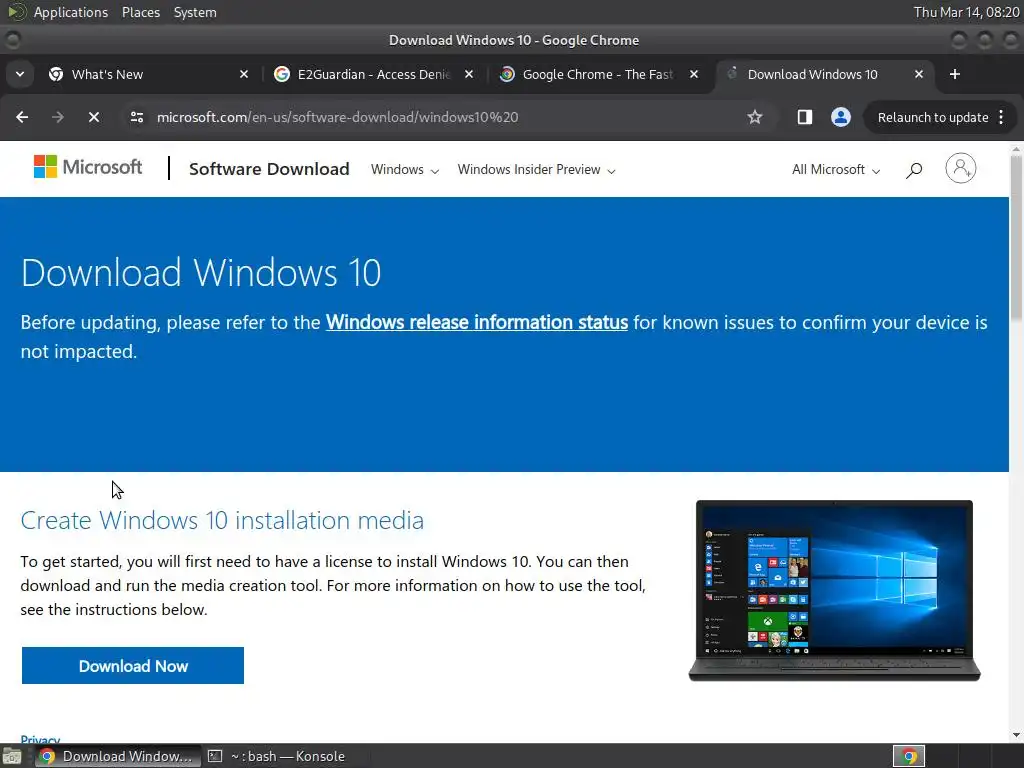
Task: Click the Microsoft account sign-in icon
Action: pos(961,168)
